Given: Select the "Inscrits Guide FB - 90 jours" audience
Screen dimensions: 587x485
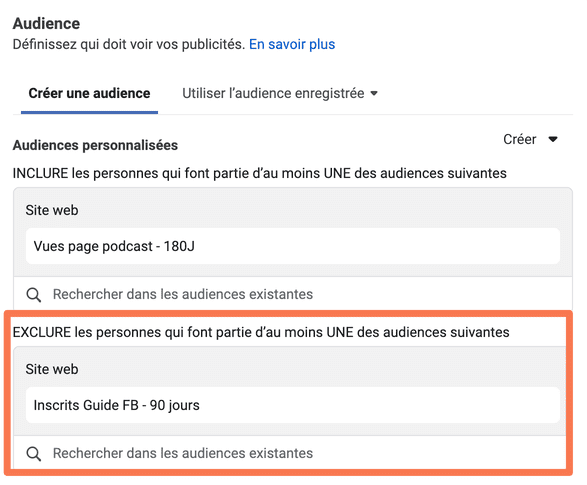Looking at the screenshot, I should point(293,405).
